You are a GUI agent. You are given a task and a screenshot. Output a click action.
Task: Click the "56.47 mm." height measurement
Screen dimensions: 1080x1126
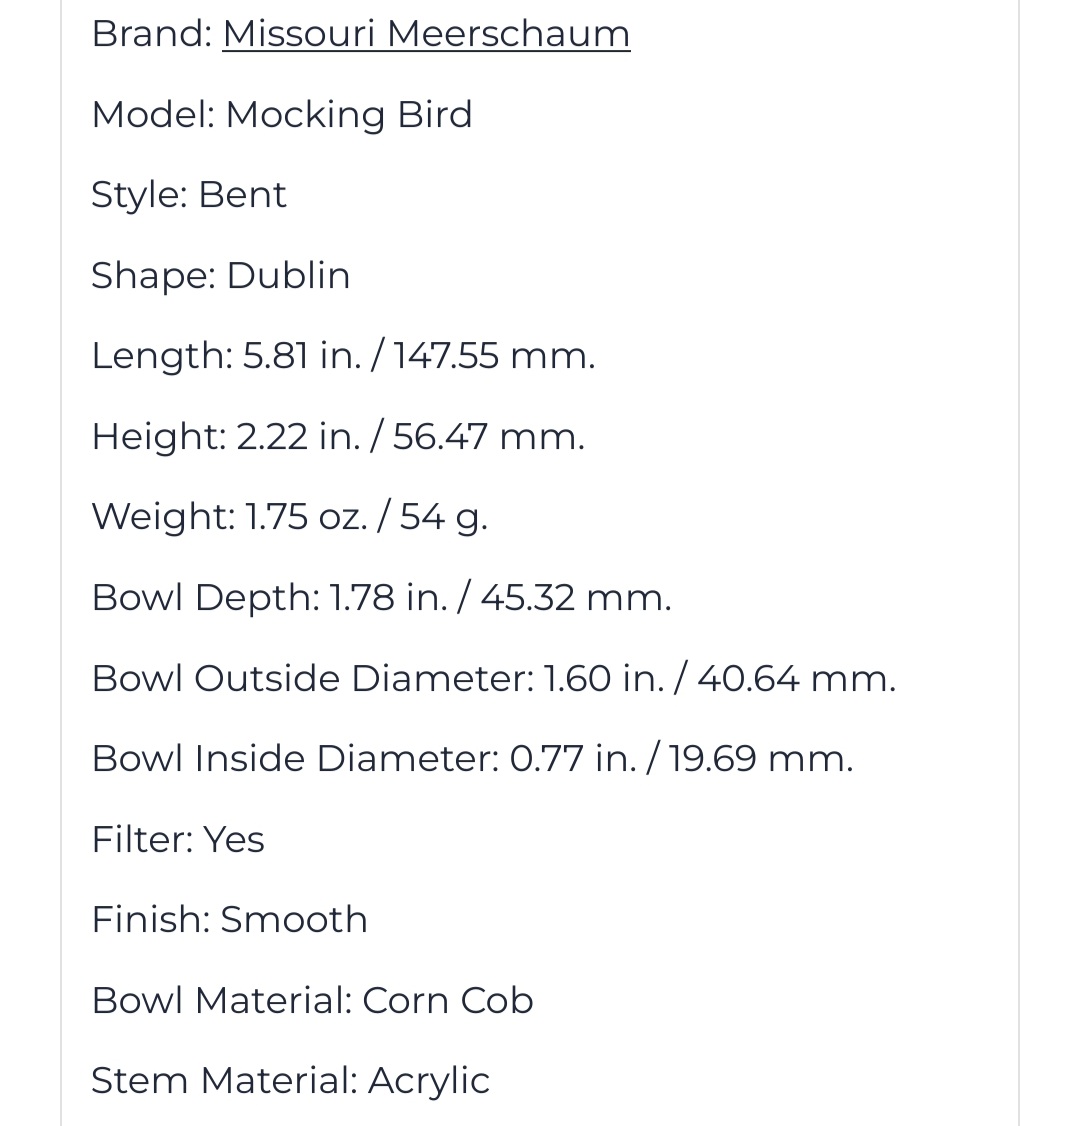tap(489, 437)
